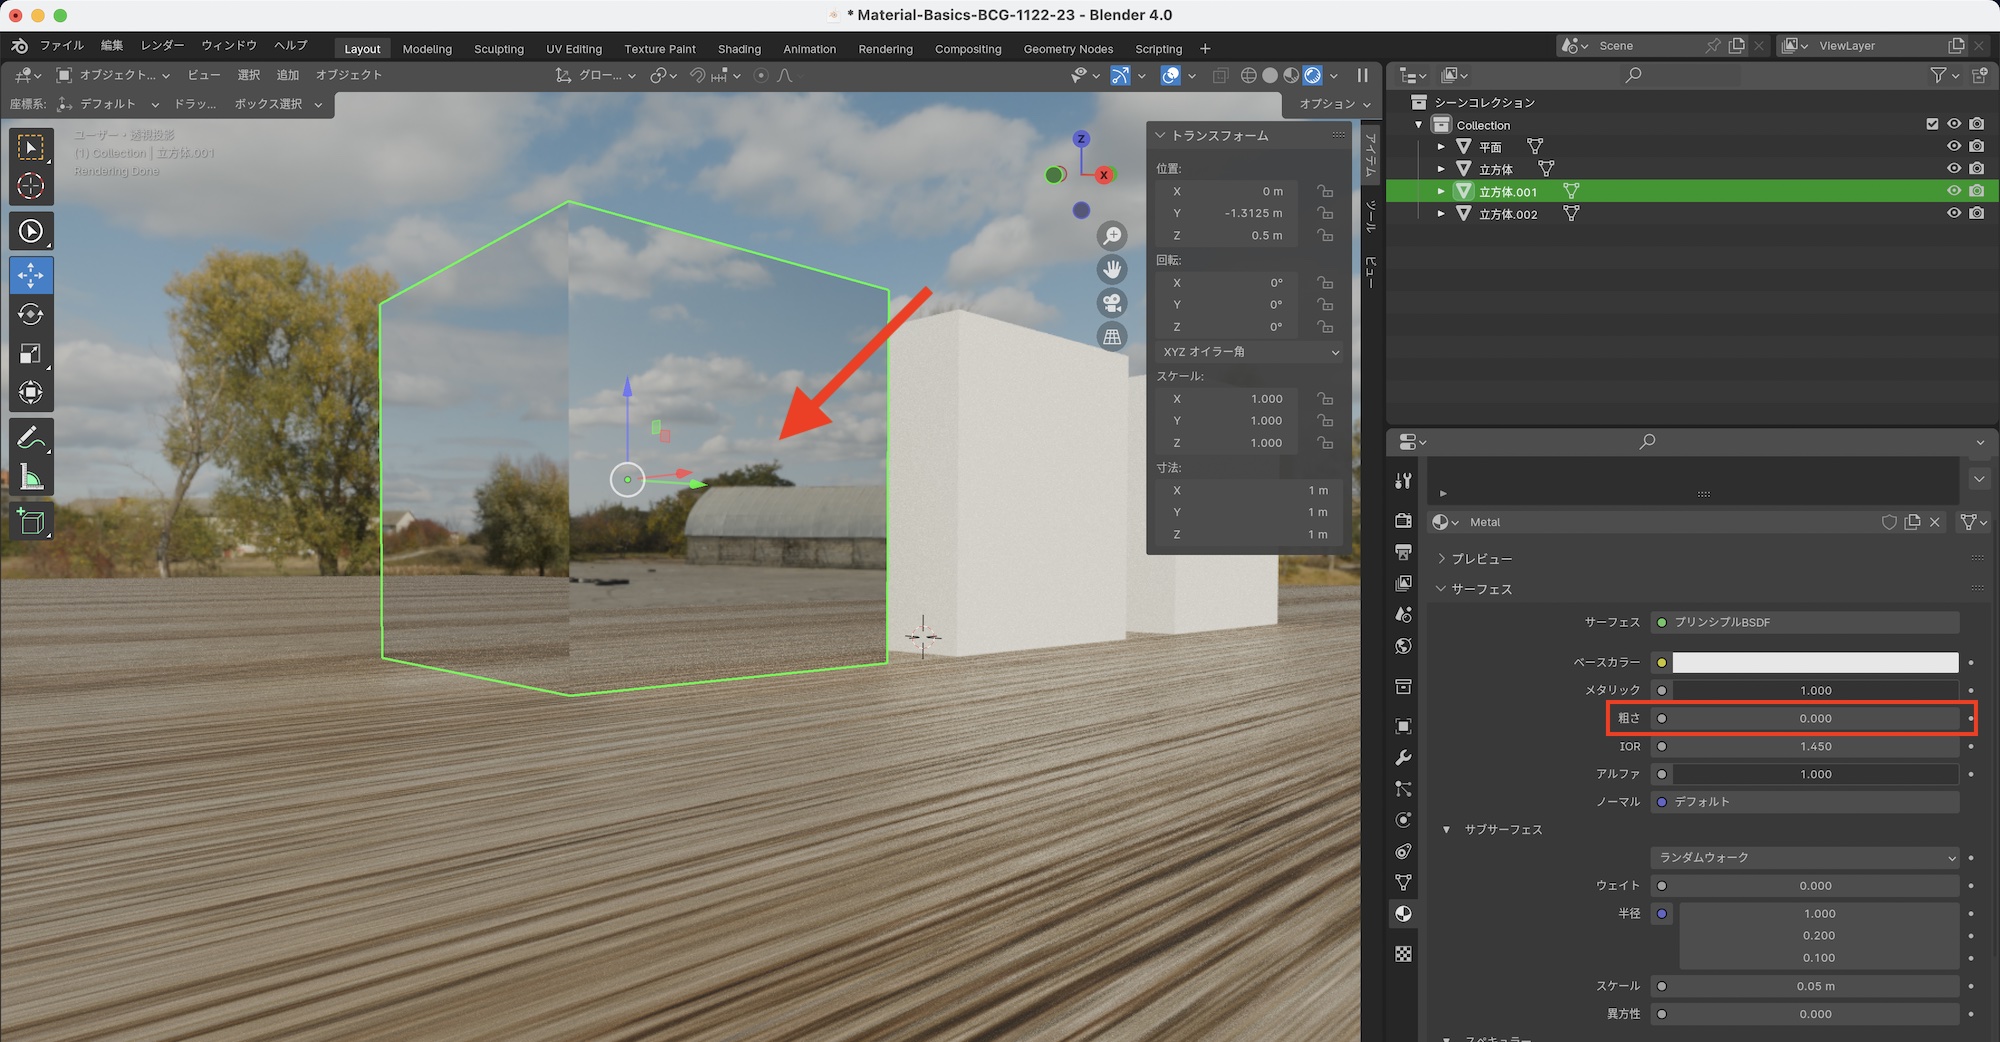This screenshot has height=1042, width=2000.
Task: Open the レンダー menu
Action: pos(162,46)
